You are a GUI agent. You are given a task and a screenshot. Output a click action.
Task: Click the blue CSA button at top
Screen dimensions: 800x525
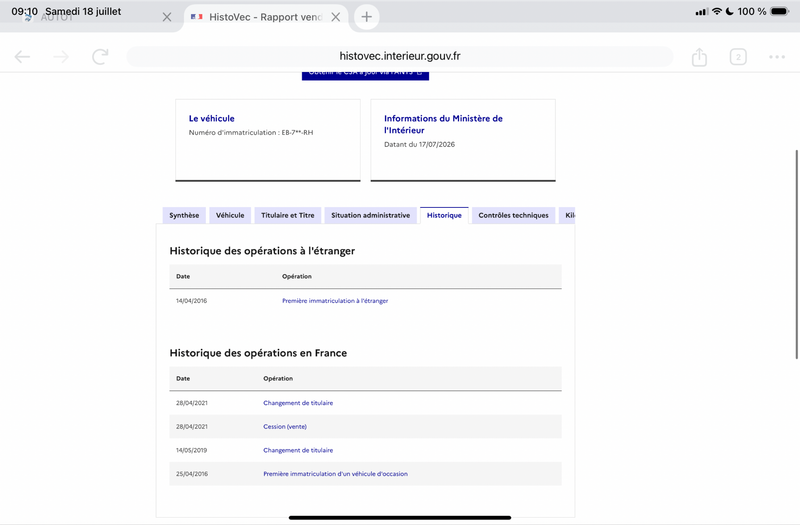tap(365, 76)
